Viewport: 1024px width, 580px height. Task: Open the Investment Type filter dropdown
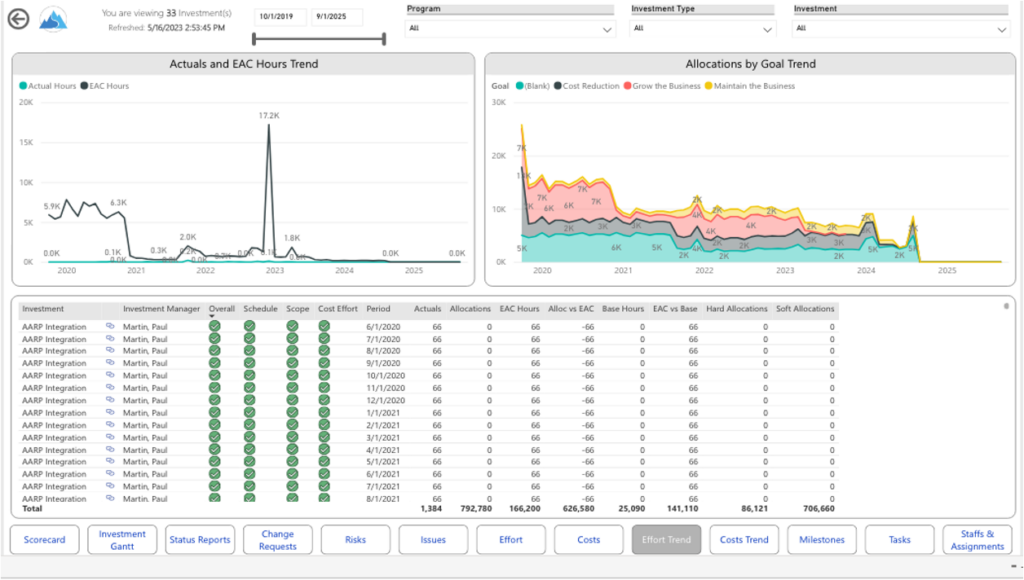point(702,29)
